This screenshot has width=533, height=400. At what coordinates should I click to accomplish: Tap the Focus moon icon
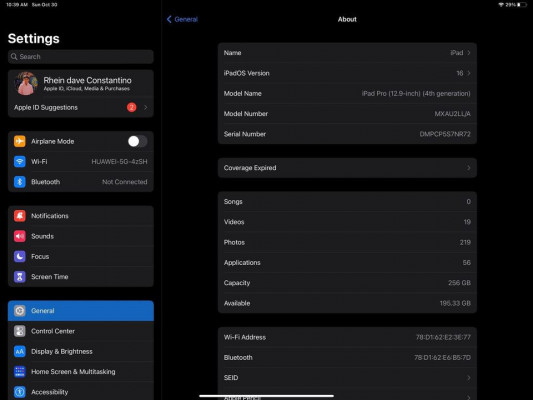[x=19, y=256]
